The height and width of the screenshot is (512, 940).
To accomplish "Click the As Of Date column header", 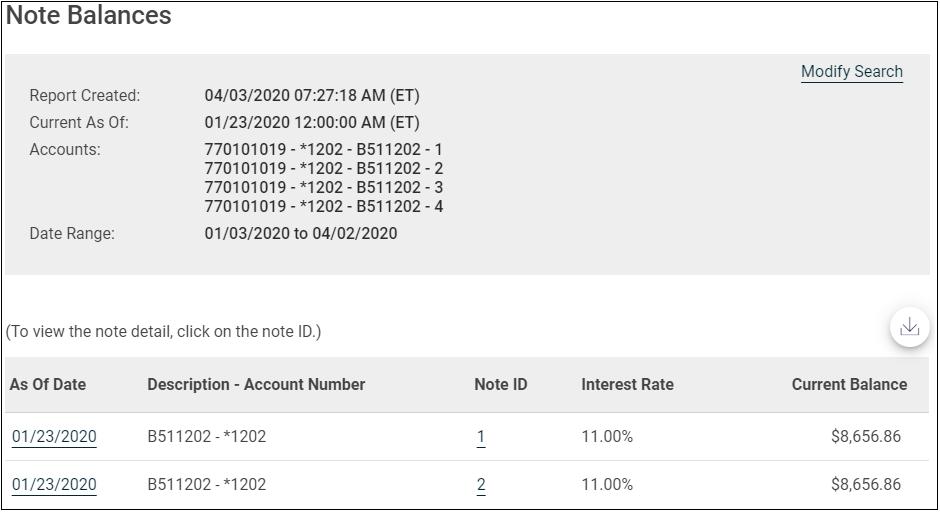I will (x=48, y=384).
